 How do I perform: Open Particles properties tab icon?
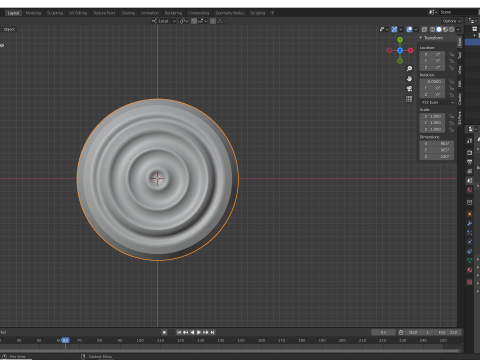[470, 233]
